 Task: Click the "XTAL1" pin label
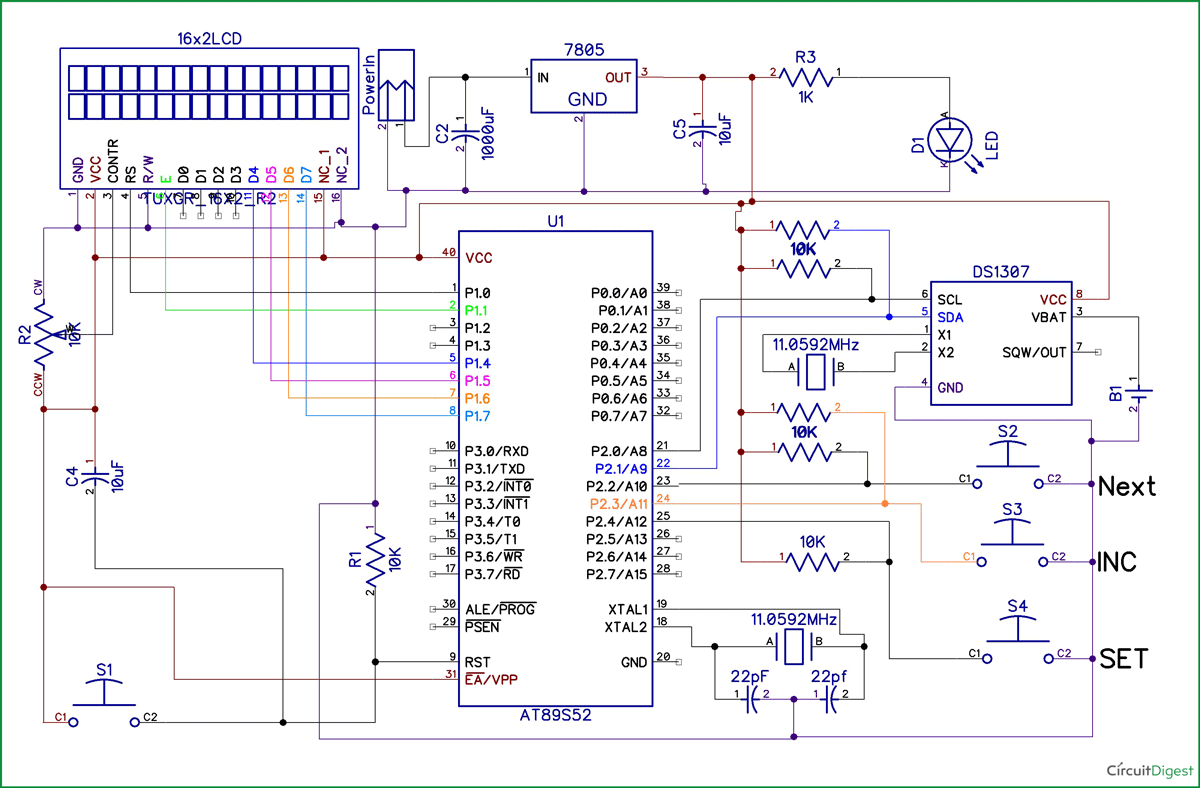(x=628, y=608)
